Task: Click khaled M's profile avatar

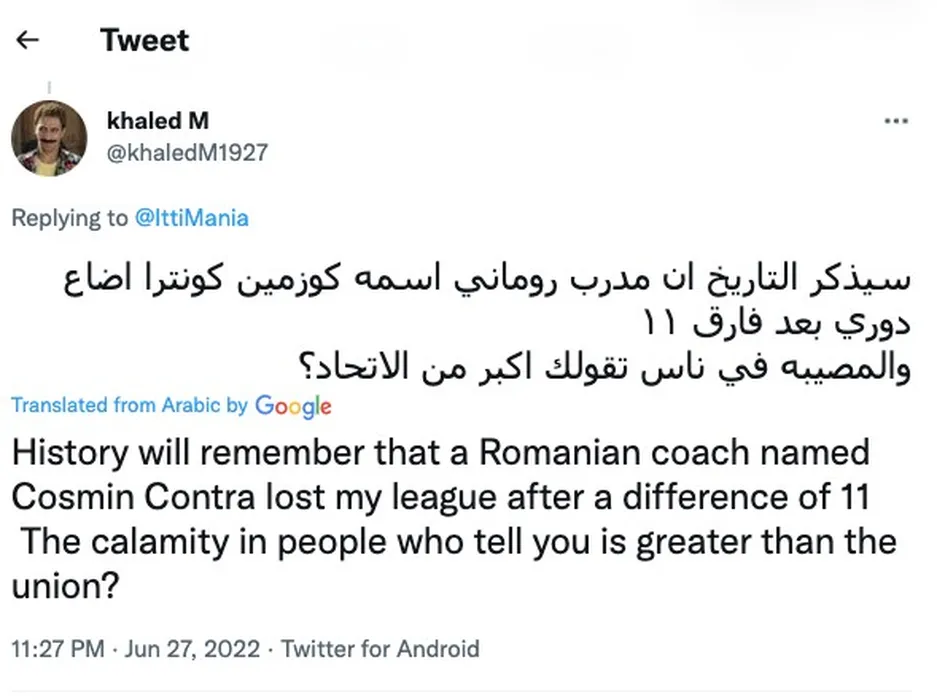Action: tap(49, 138)
